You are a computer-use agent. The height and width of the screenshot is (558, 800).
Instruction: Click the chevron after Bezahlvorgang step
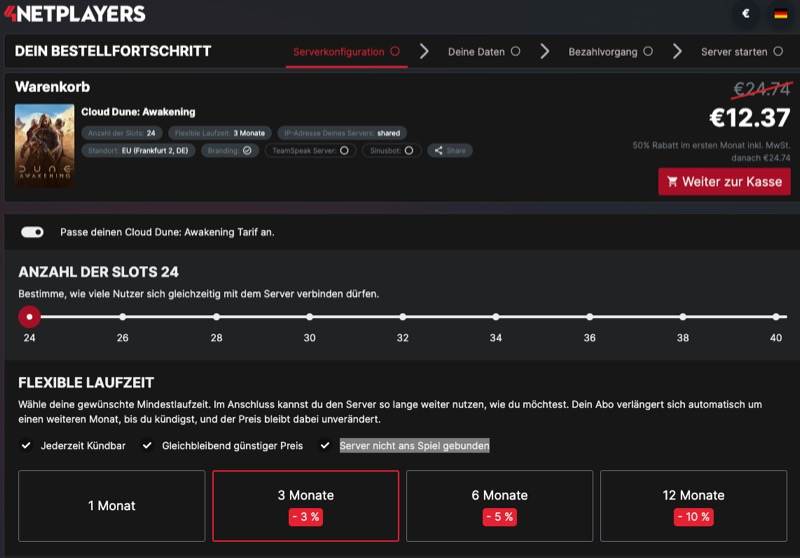(x=677, y=52)
